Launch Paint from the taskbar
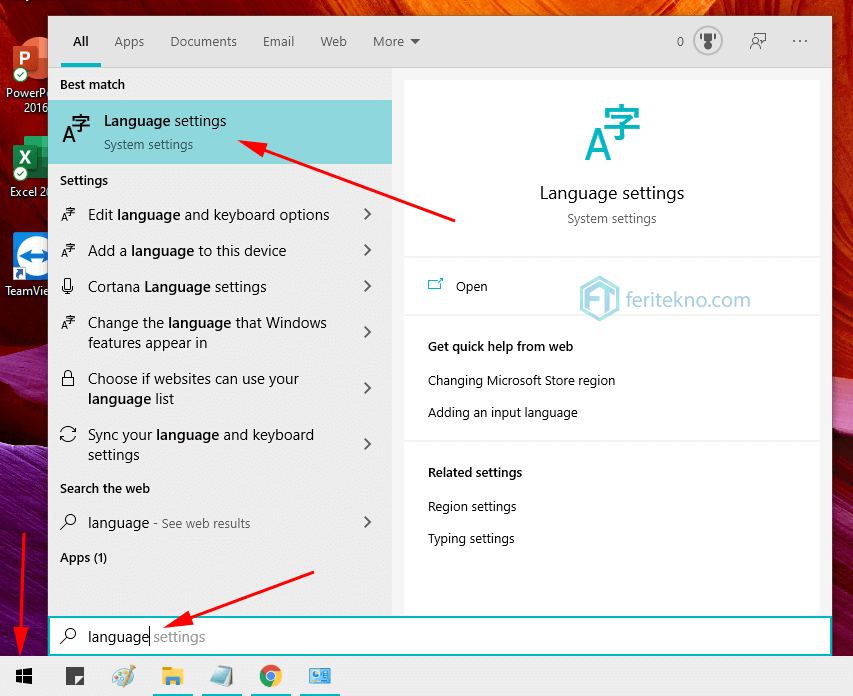Viewport: 853px width, 696px height. point(123,676)
